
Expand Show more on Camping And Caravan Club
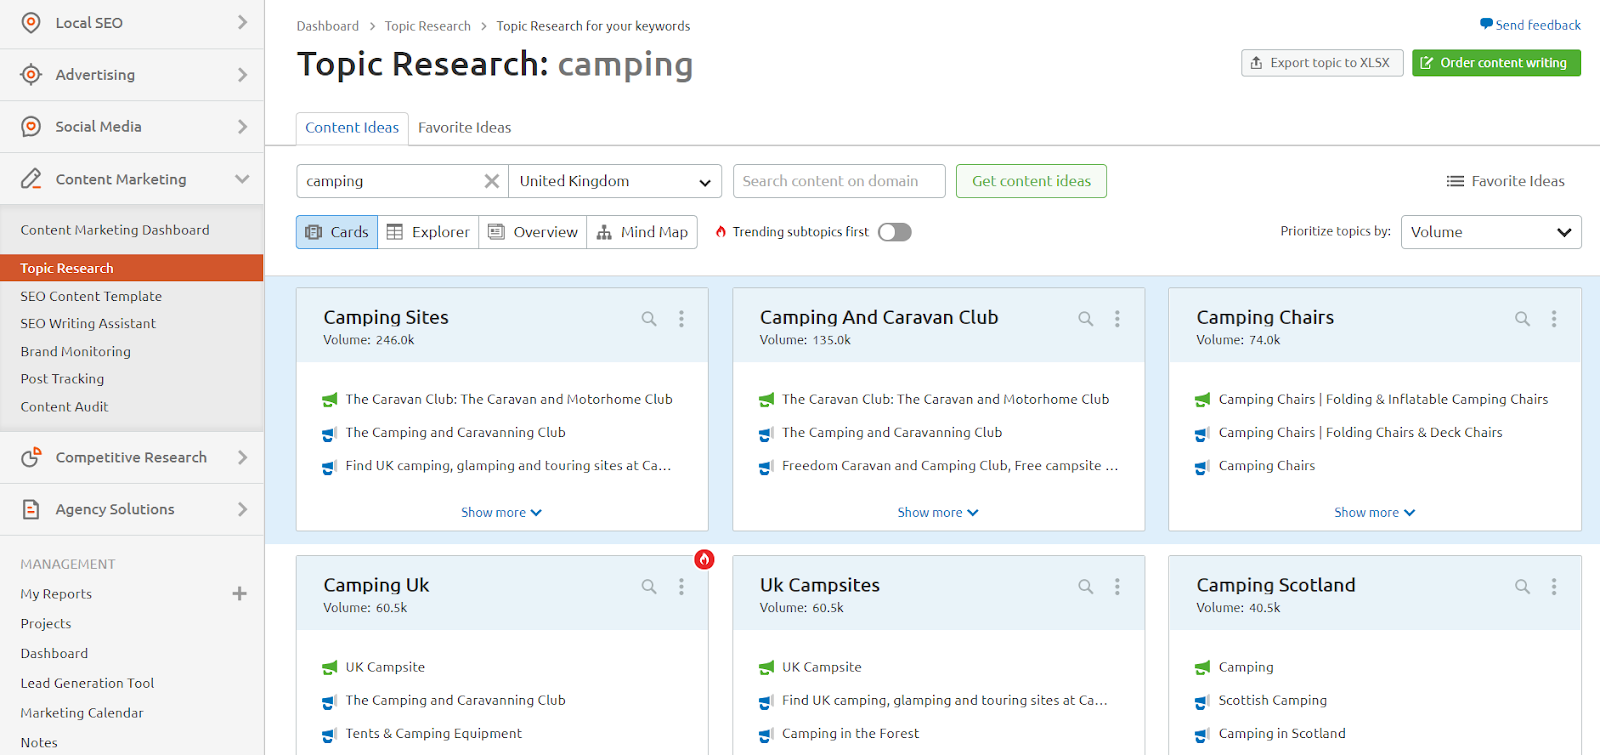(x=938, y=512)
